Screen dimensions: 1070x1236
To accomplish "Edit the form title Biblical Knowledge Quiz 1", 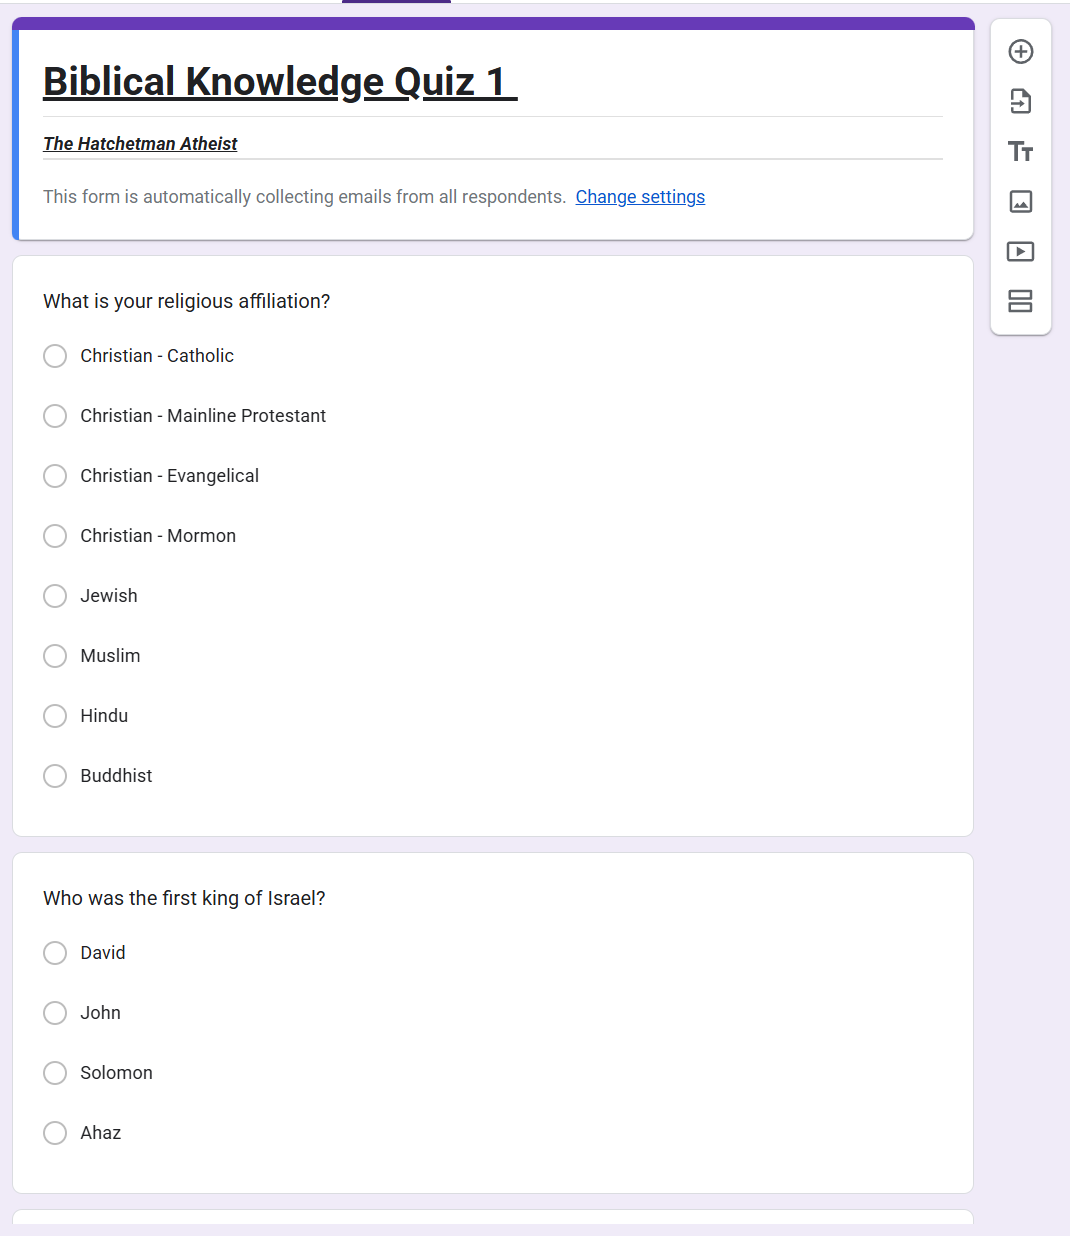I will pos(279,81).
